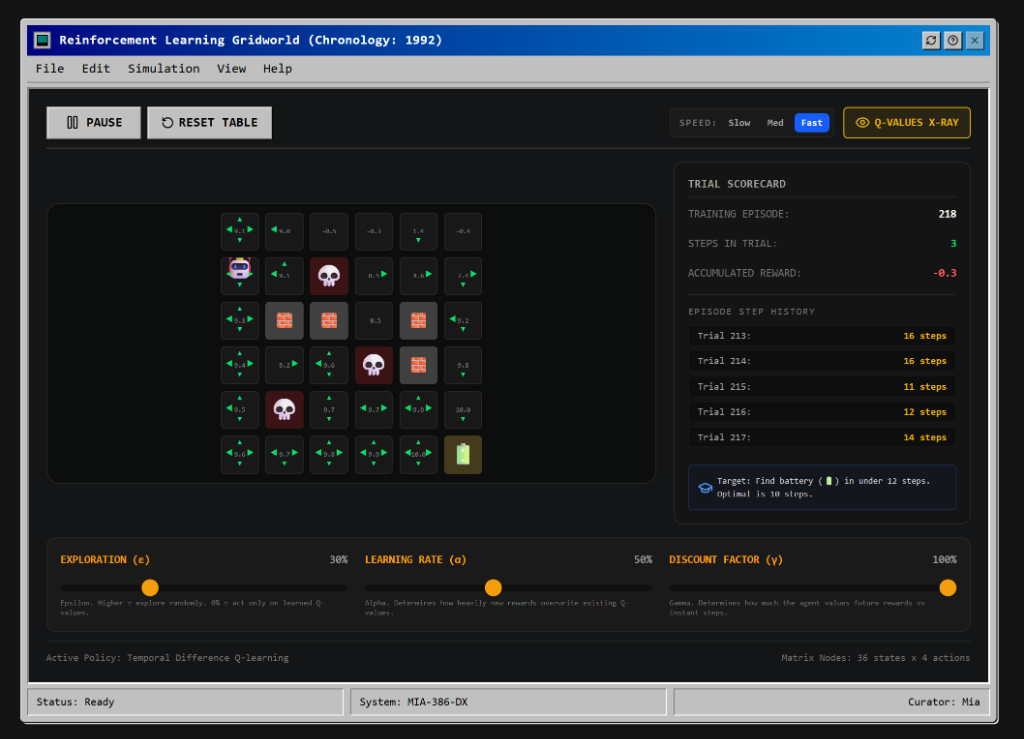
Task: Click the Trial 213 history row
Action: 822,336
